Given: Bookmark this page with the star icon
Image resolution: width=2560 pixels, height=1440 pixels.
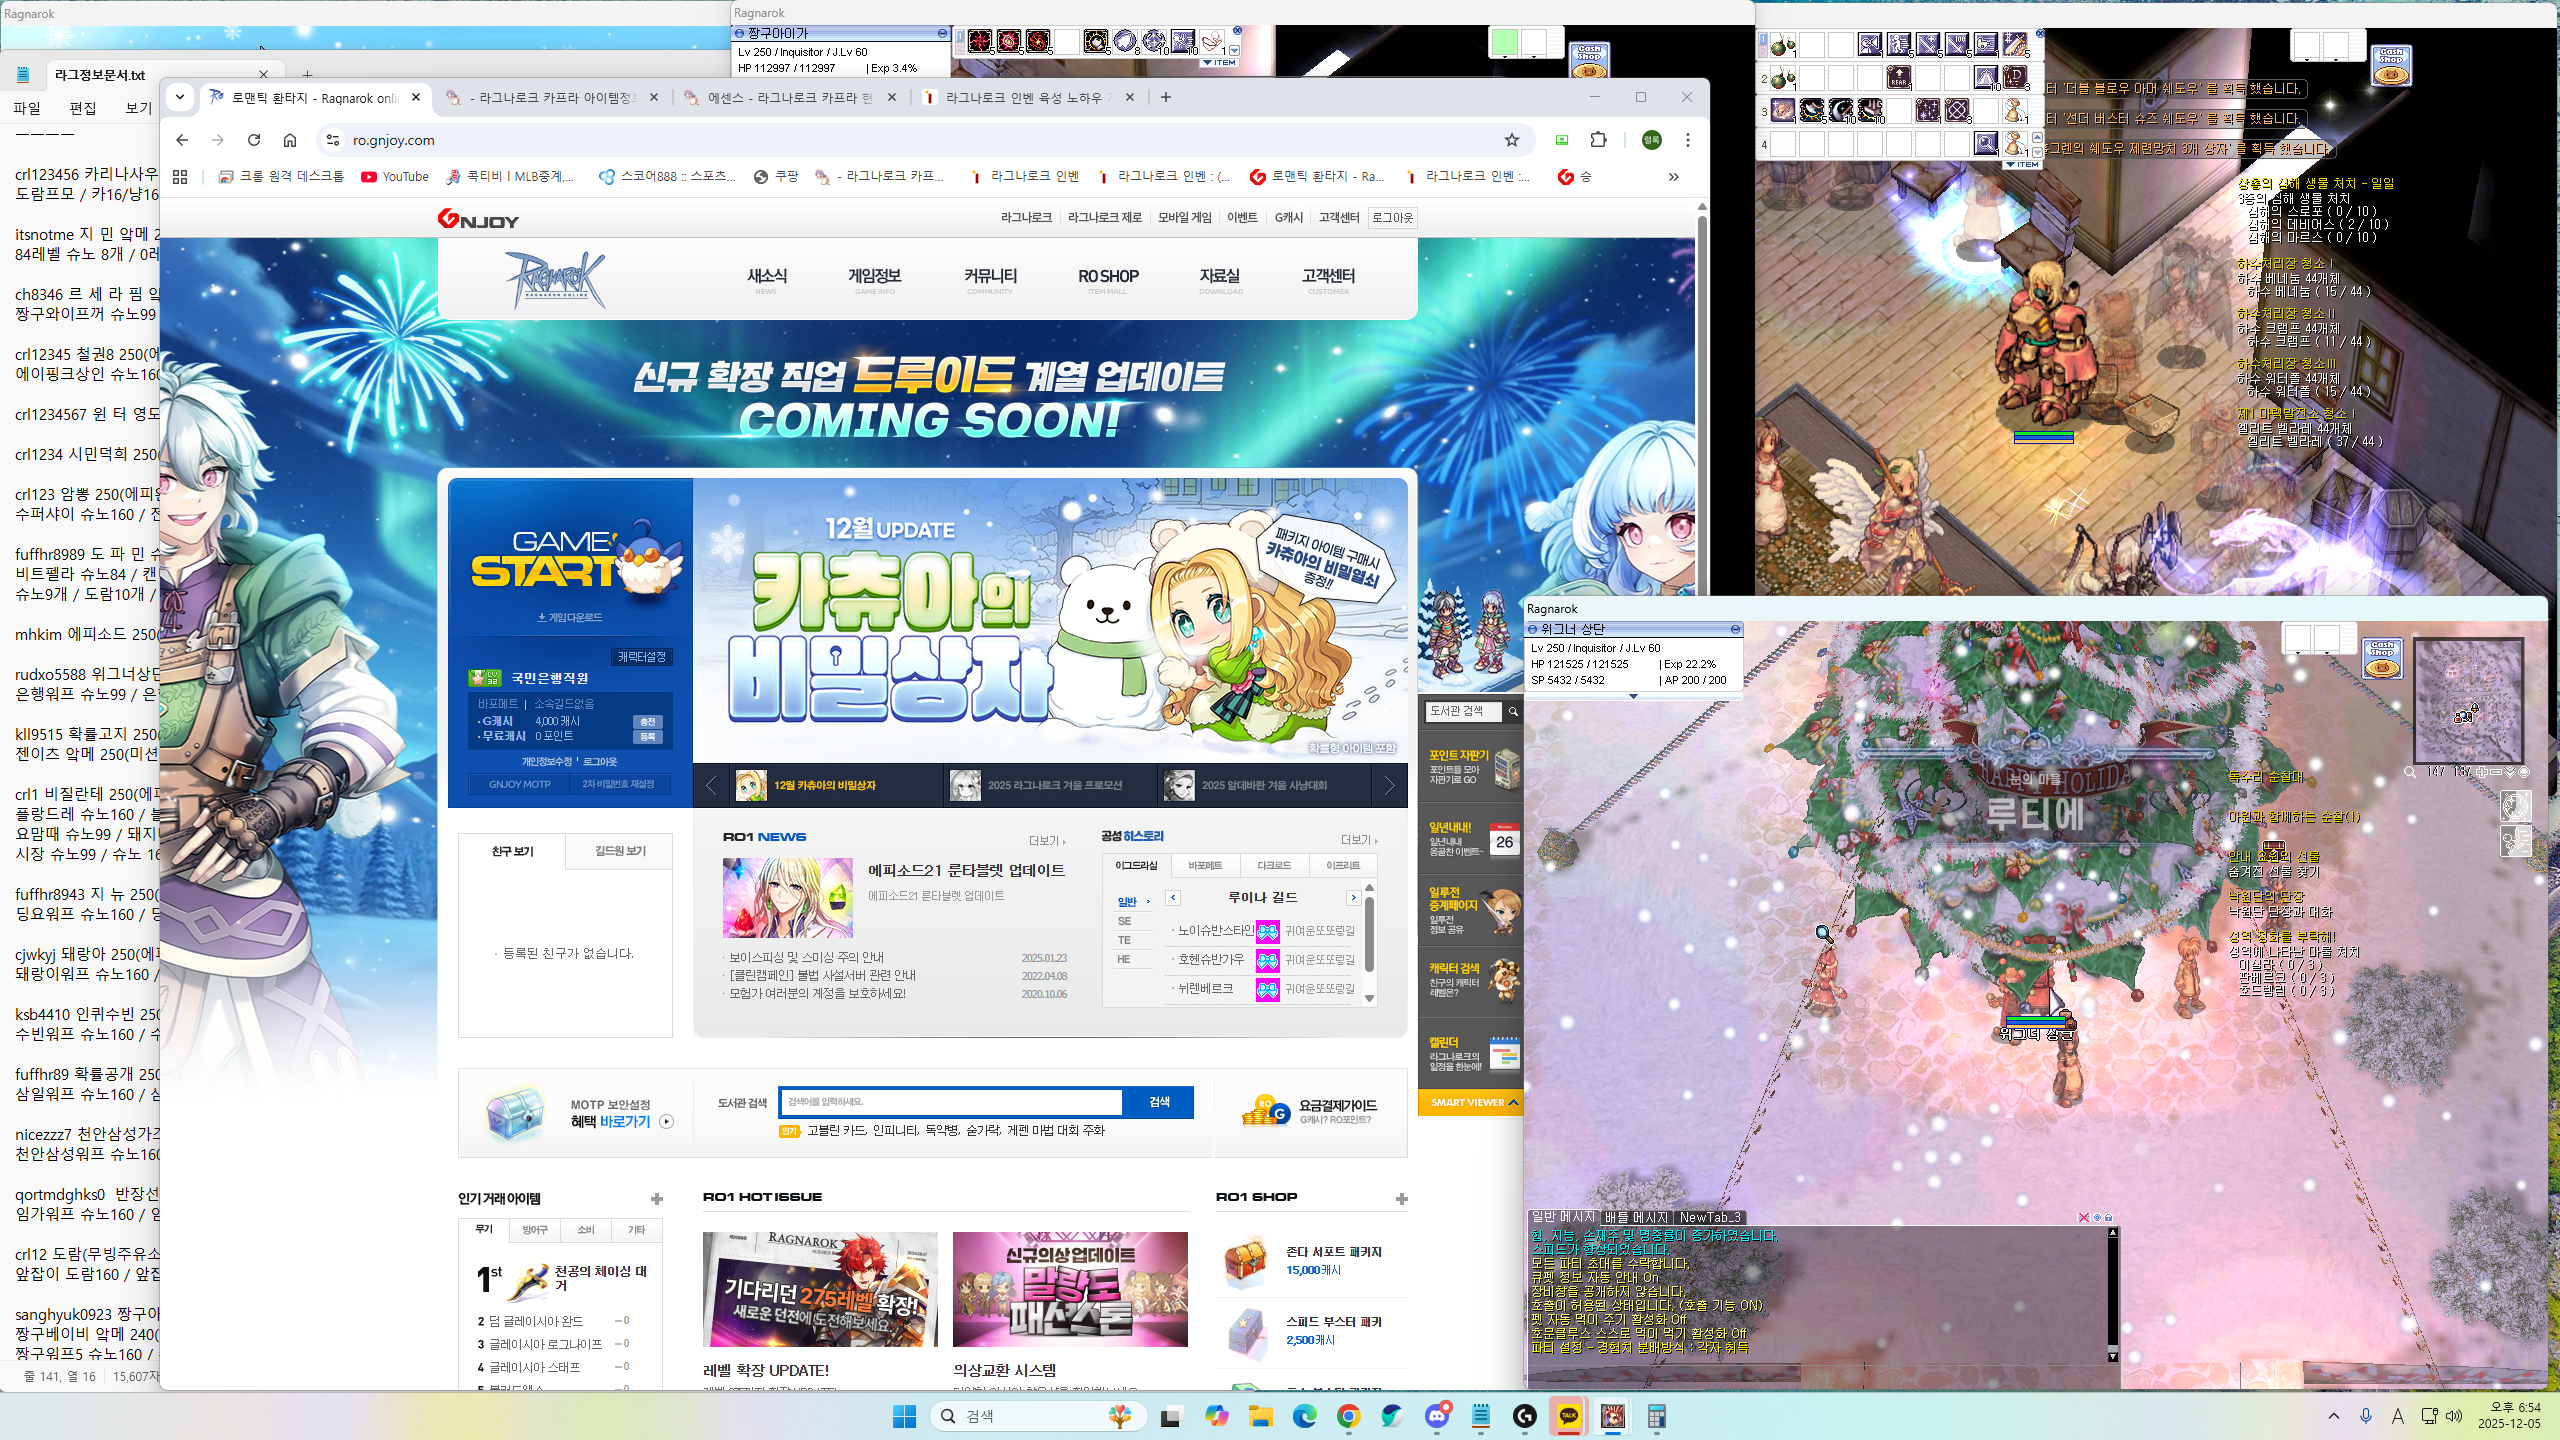Looking at the screenshot, I should tap(1512, 140).
